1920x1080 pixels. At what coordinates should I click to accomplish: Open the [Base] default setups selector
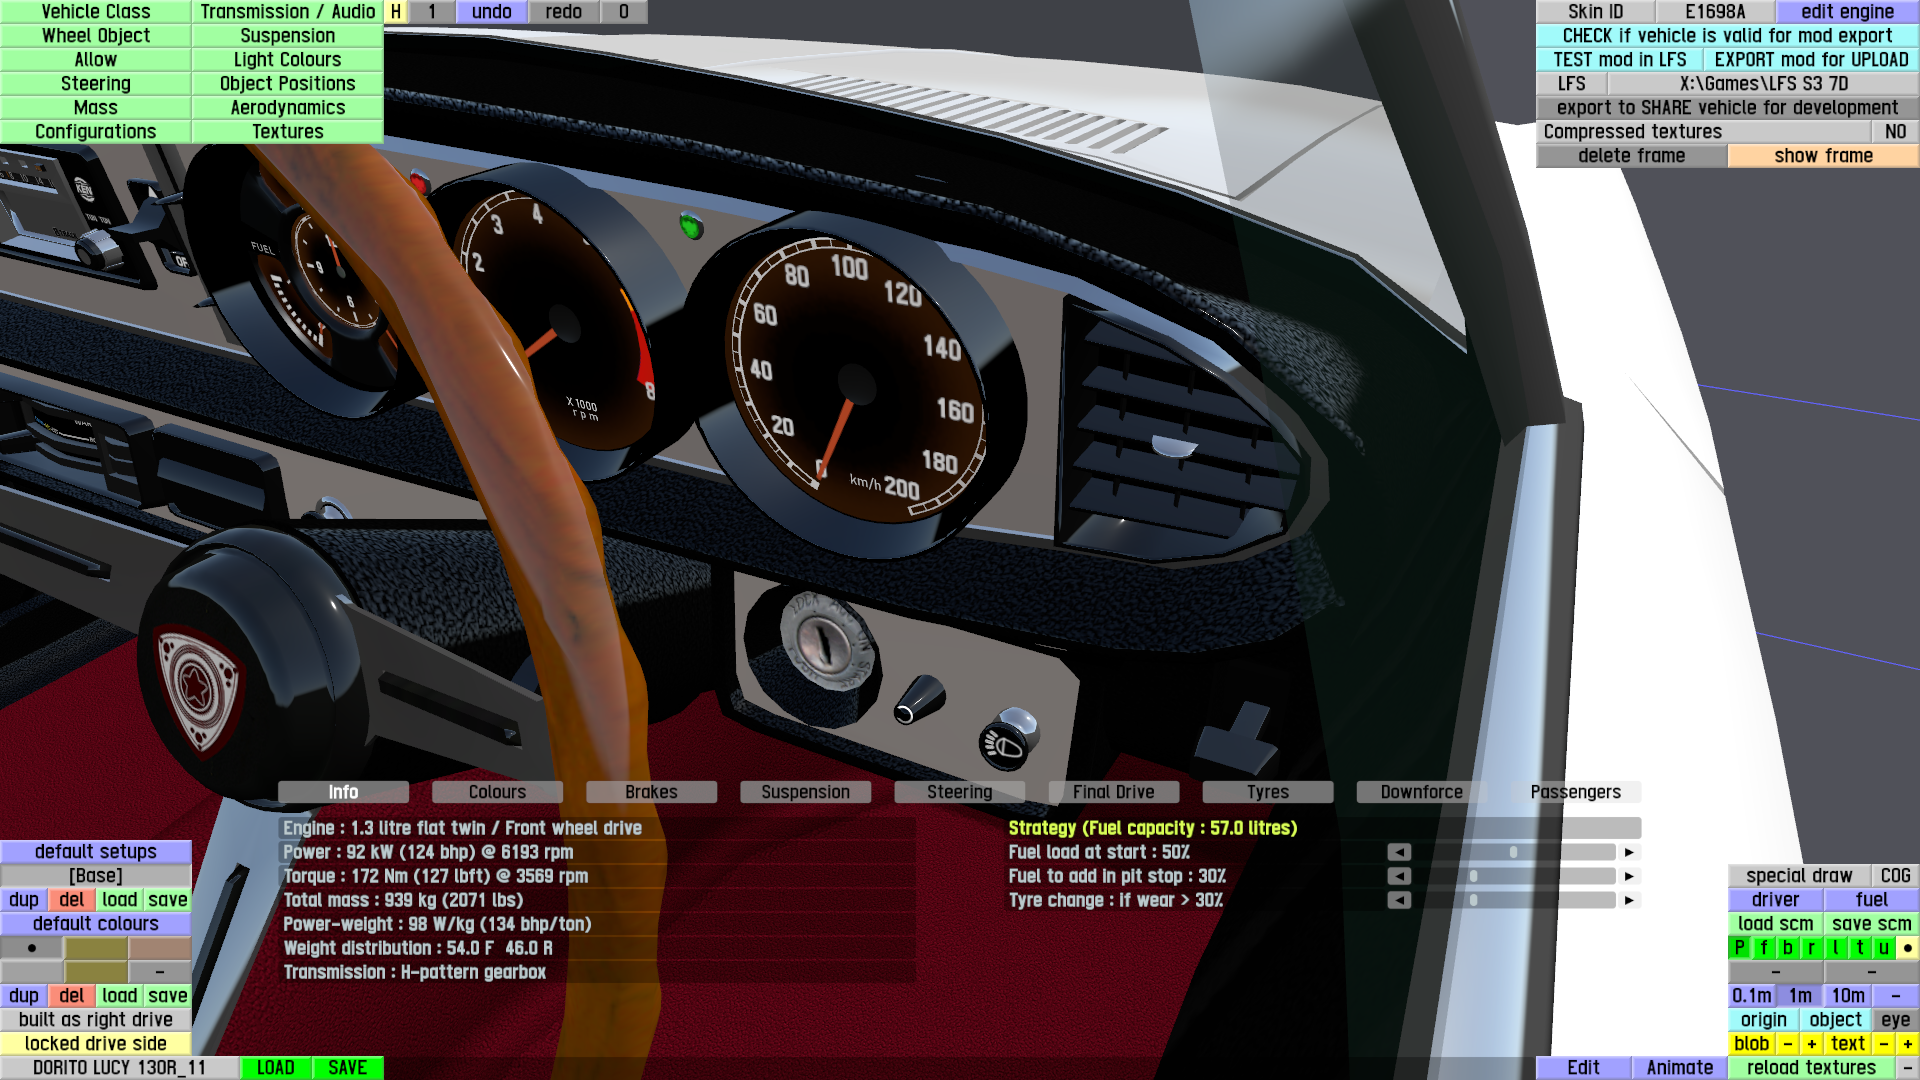point(96,875)
